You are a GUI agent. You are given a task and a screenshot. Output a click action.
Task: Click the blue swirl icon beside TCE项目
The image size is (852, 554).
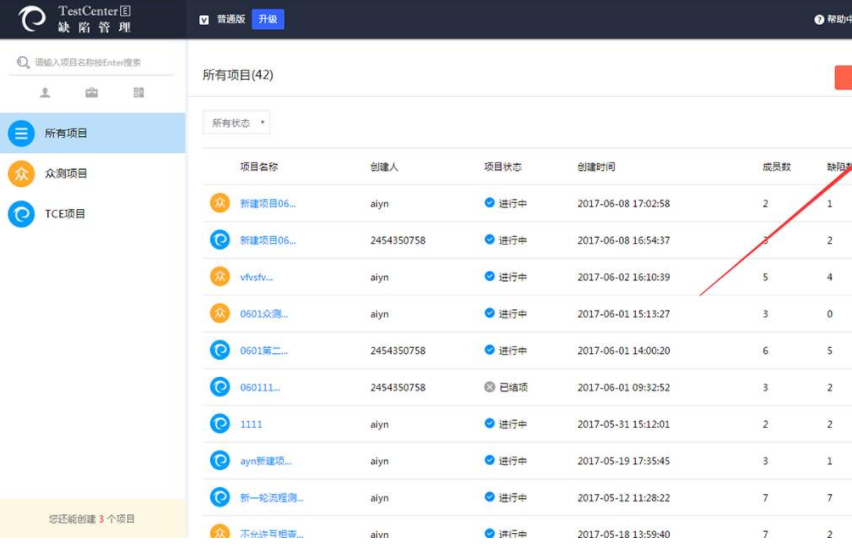pyautogui.click(x=21, y=214)
